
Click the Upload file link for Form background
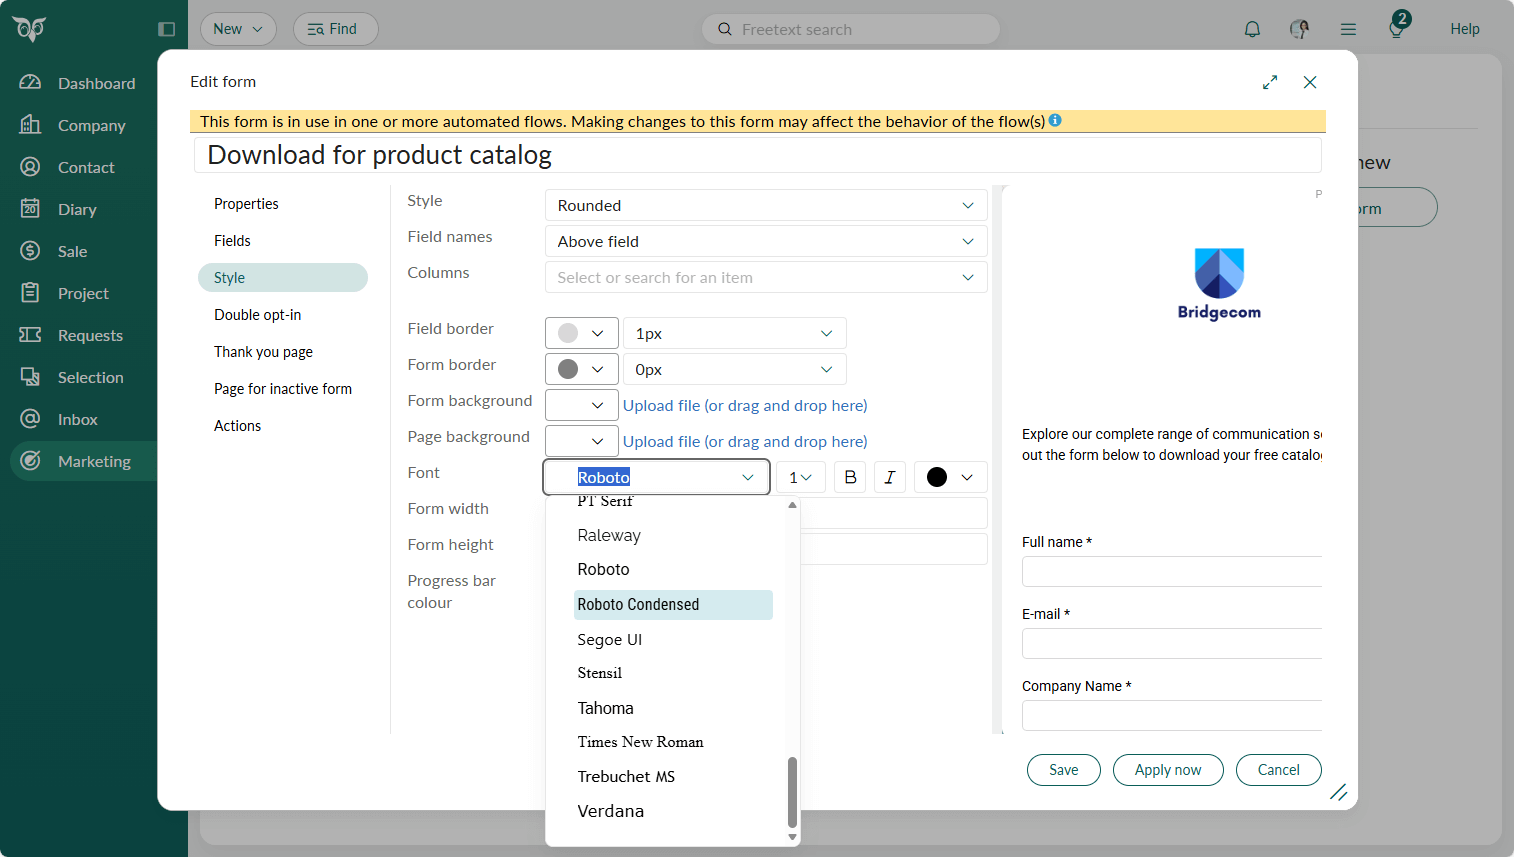[x=745, y=405]
